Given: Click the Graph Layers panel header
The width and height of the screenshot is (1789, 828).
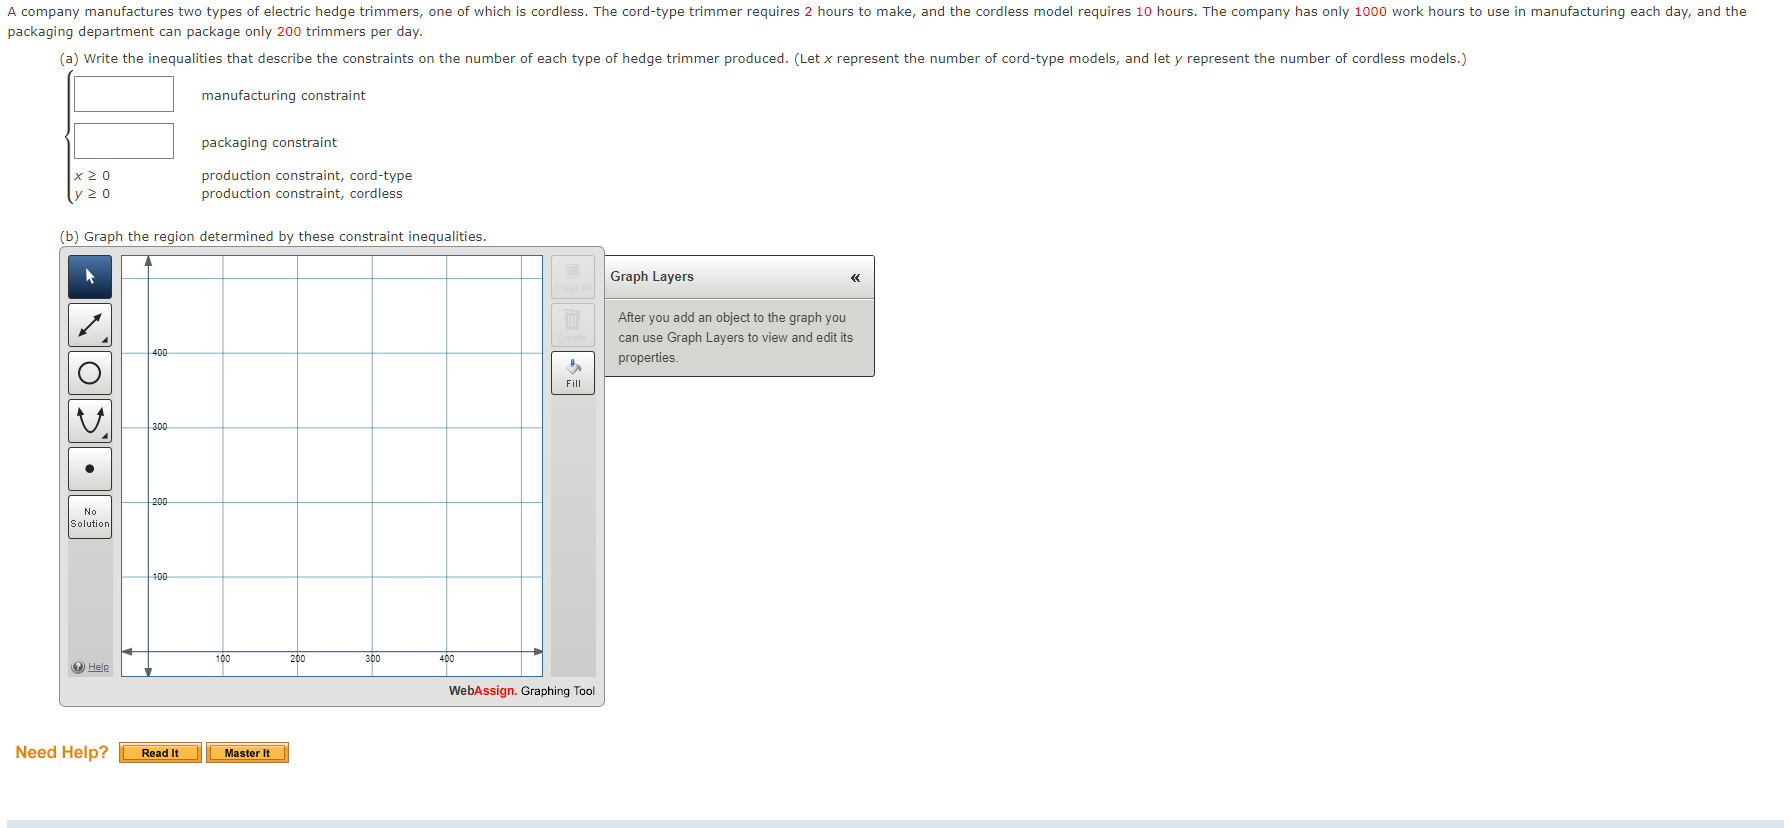Looking at the screenshot, I should click(739, 277).
